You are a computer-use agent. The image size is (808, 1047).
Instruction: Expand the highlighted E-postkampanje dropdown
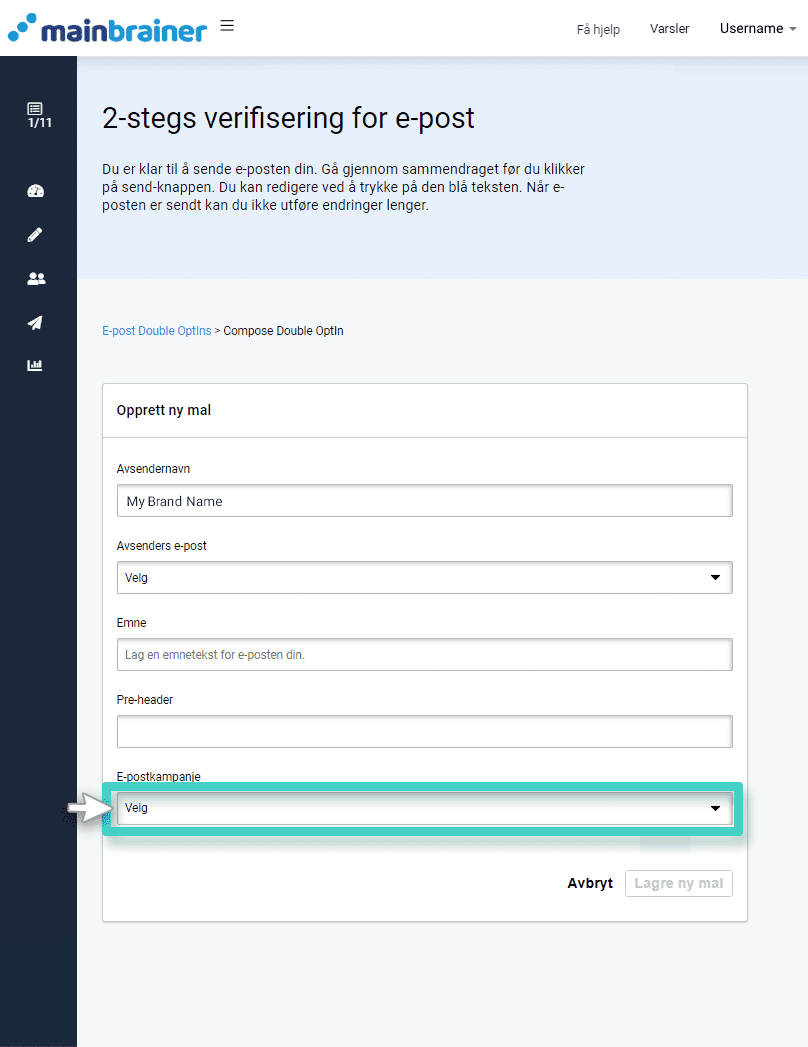click(x=424, y=808)
